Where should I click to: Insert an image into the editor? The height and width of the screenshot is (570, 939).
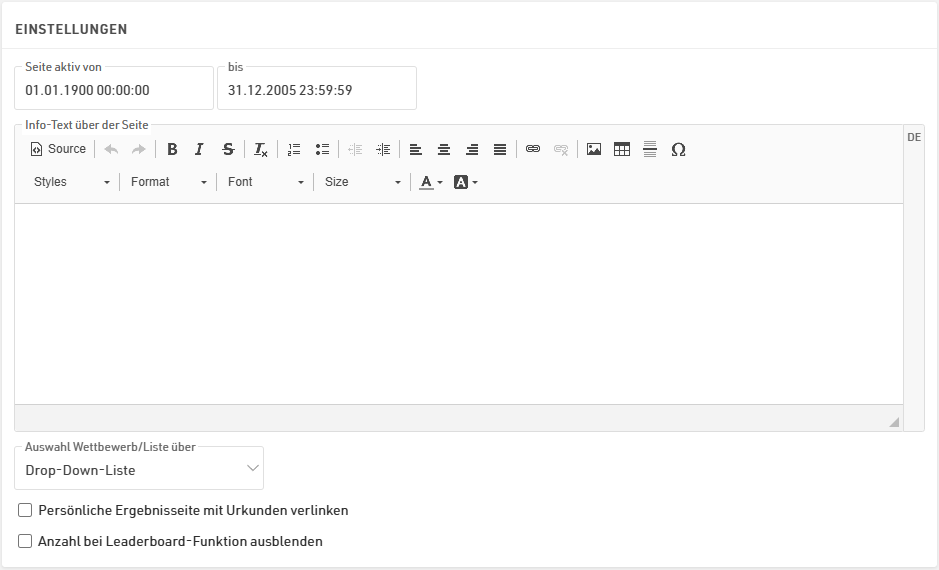click(x=594, y=149)
